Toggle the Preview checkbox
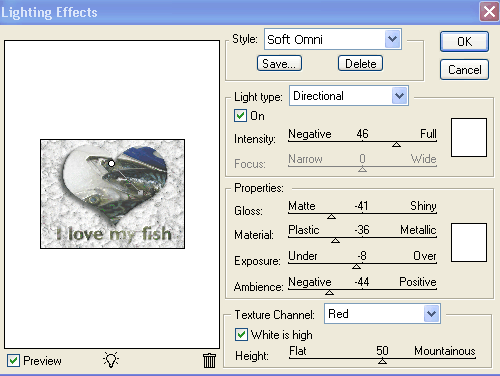The image size is (500, 376). [13, 361]
